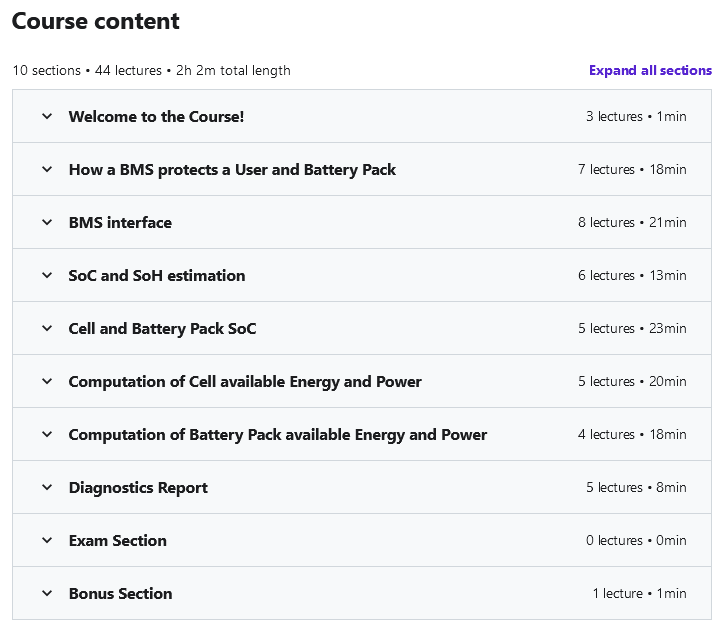726x631 pixels.
Task: Expand the chevron for "Diagnostics Report"
Action: tap(47, 488)
